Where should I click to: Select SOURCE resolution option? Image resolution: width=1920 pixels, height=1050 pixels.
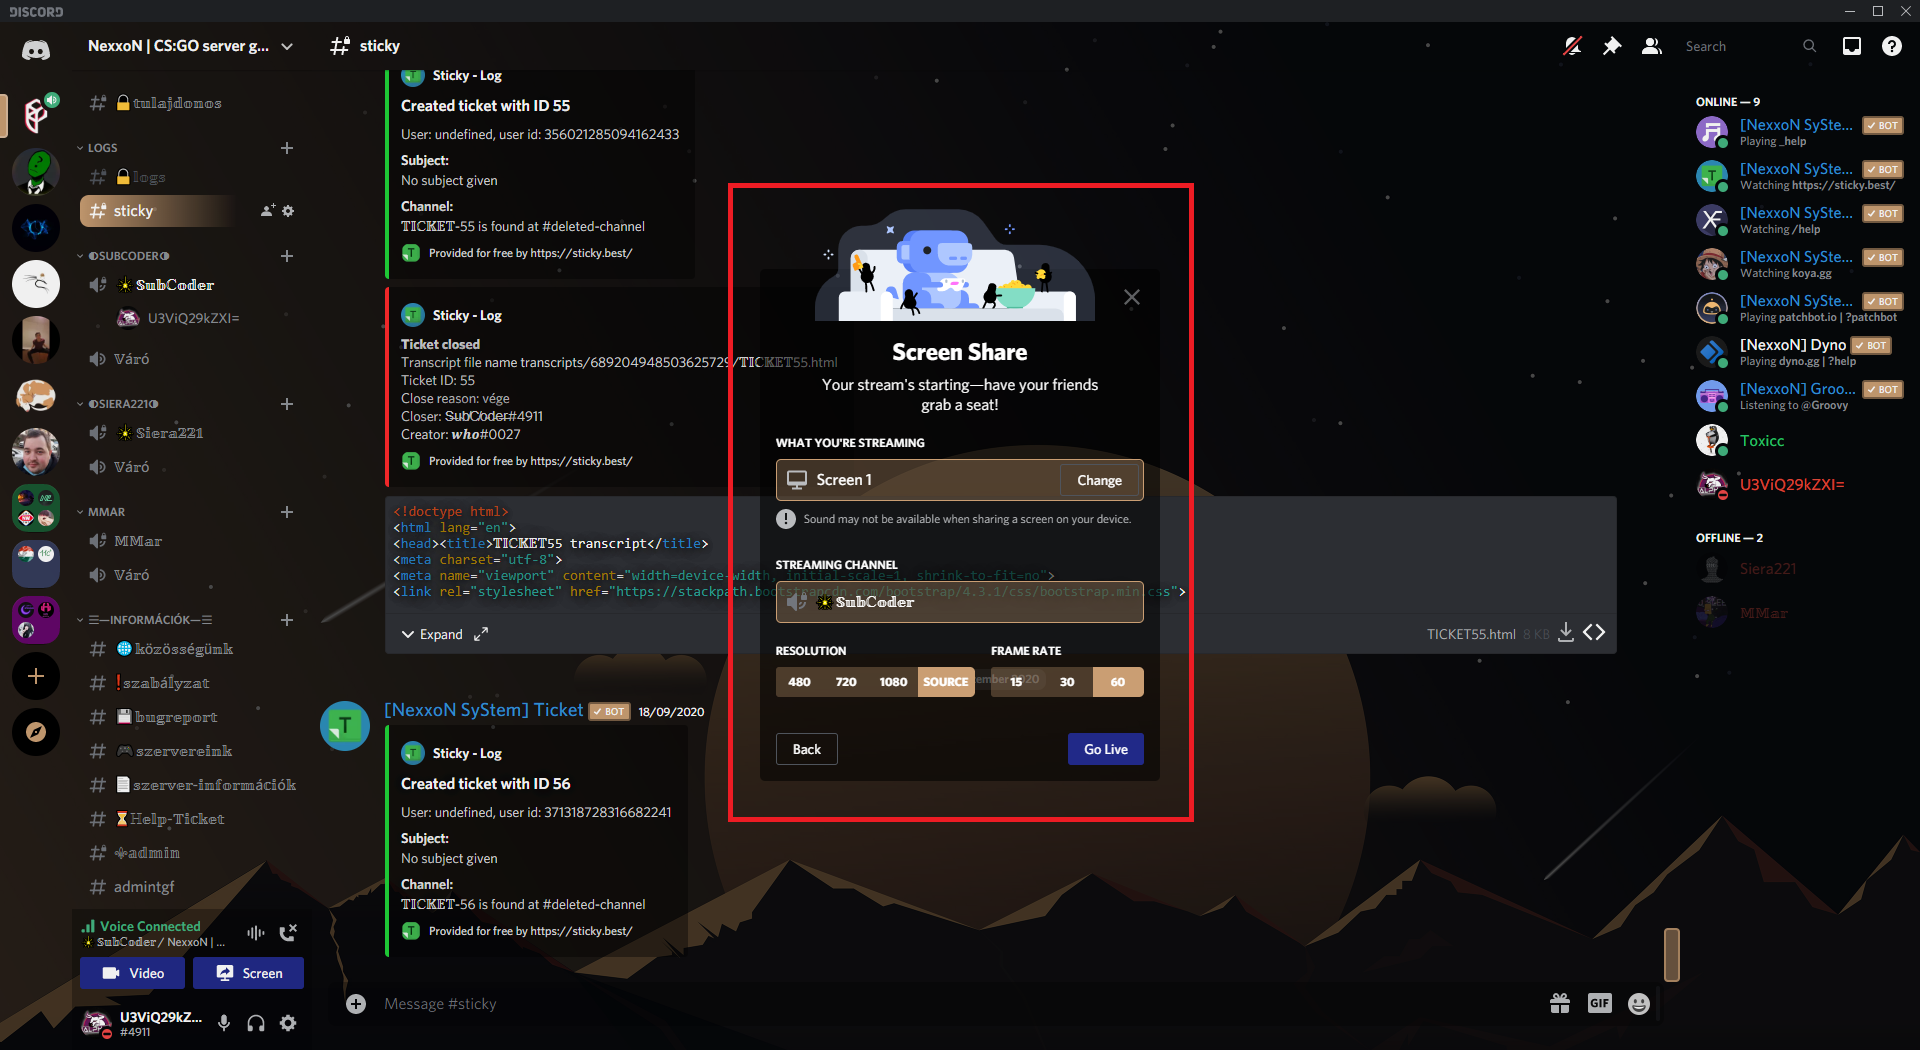click(x=946, y=682)
